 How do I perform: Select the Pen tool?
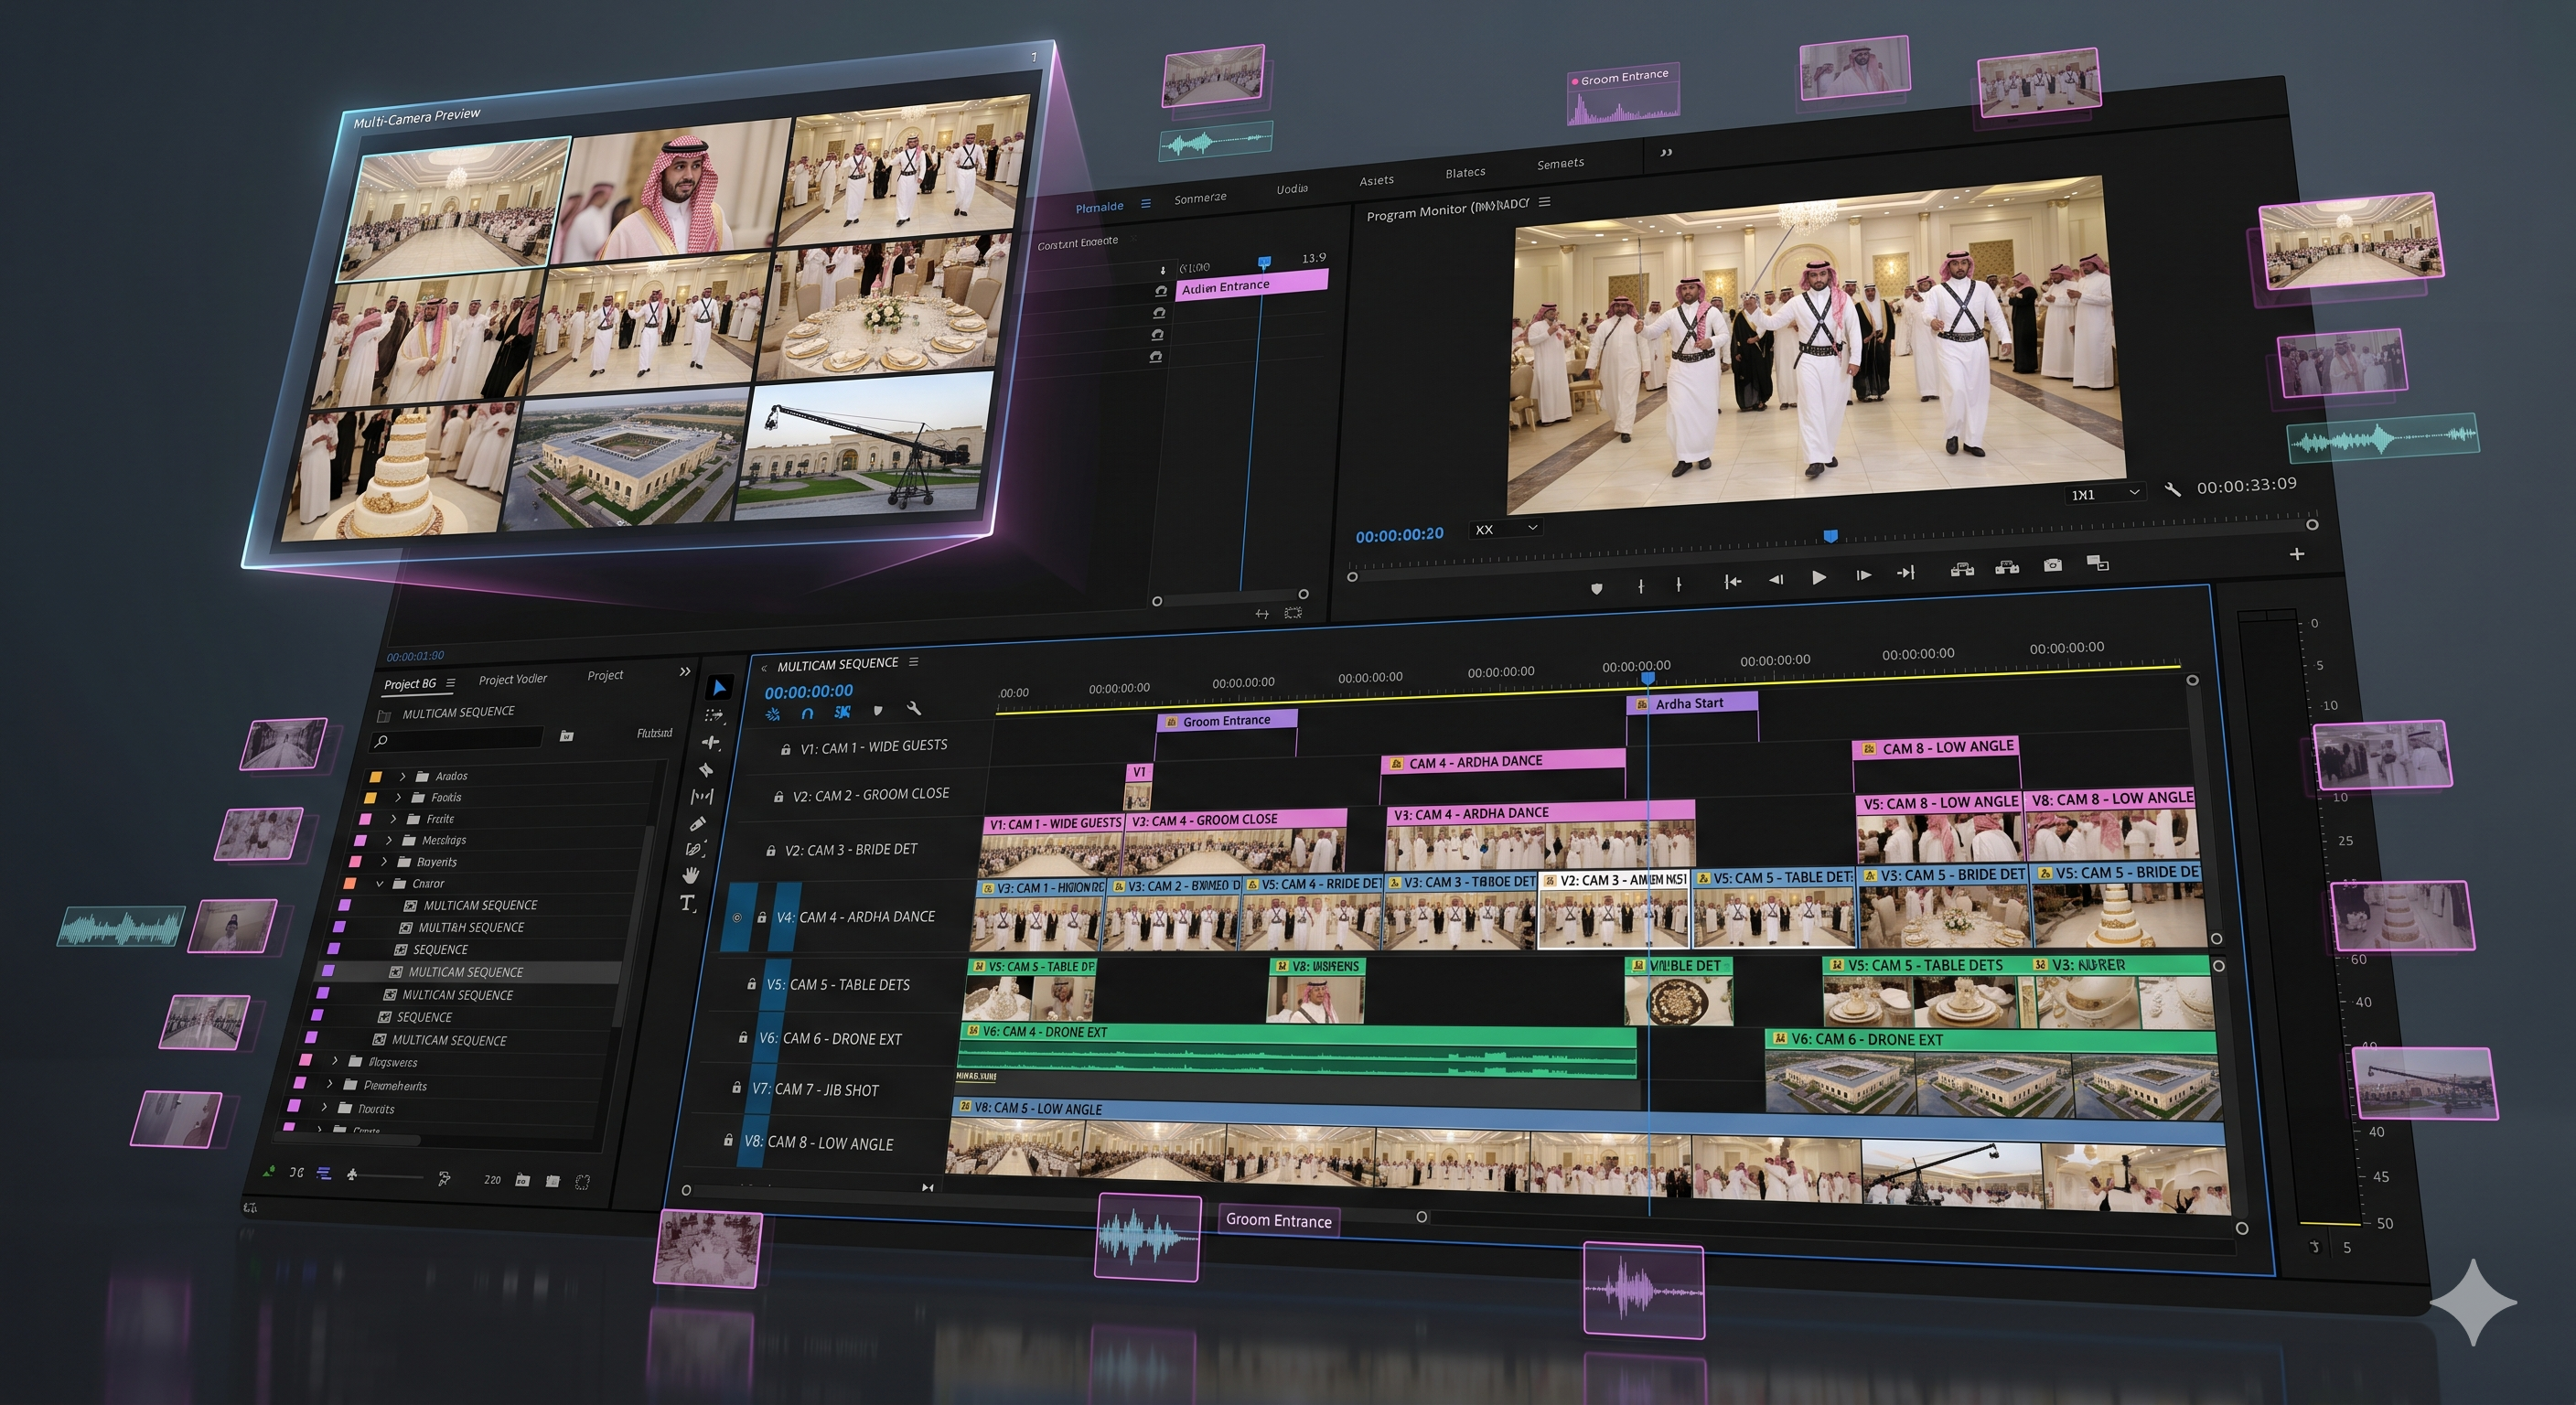coord(698,823)
